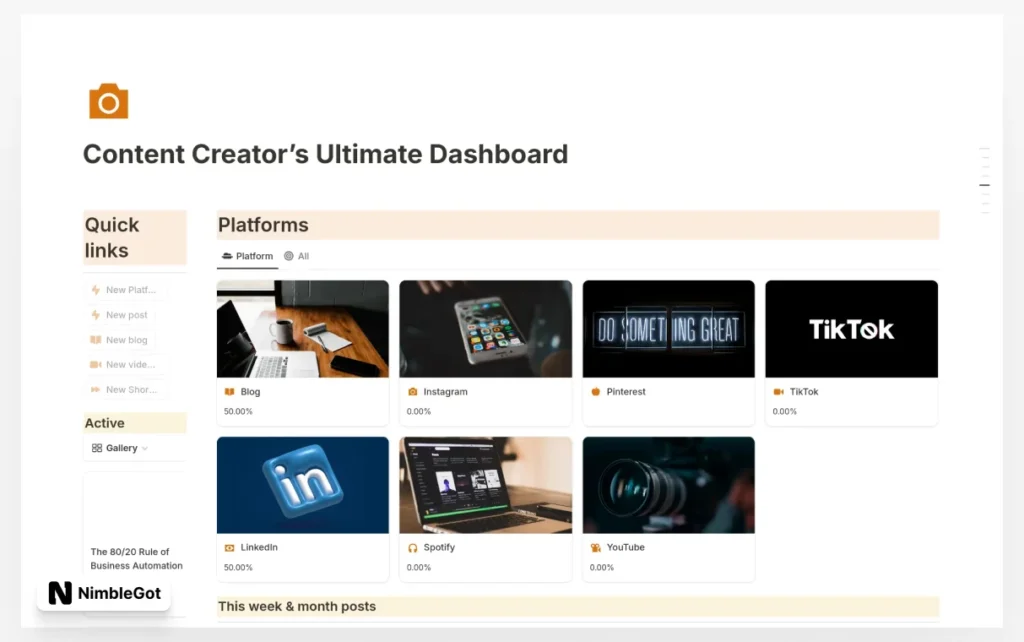Click the Spotify card's headphones icon

pyautogui.click(x=412, y=548)
